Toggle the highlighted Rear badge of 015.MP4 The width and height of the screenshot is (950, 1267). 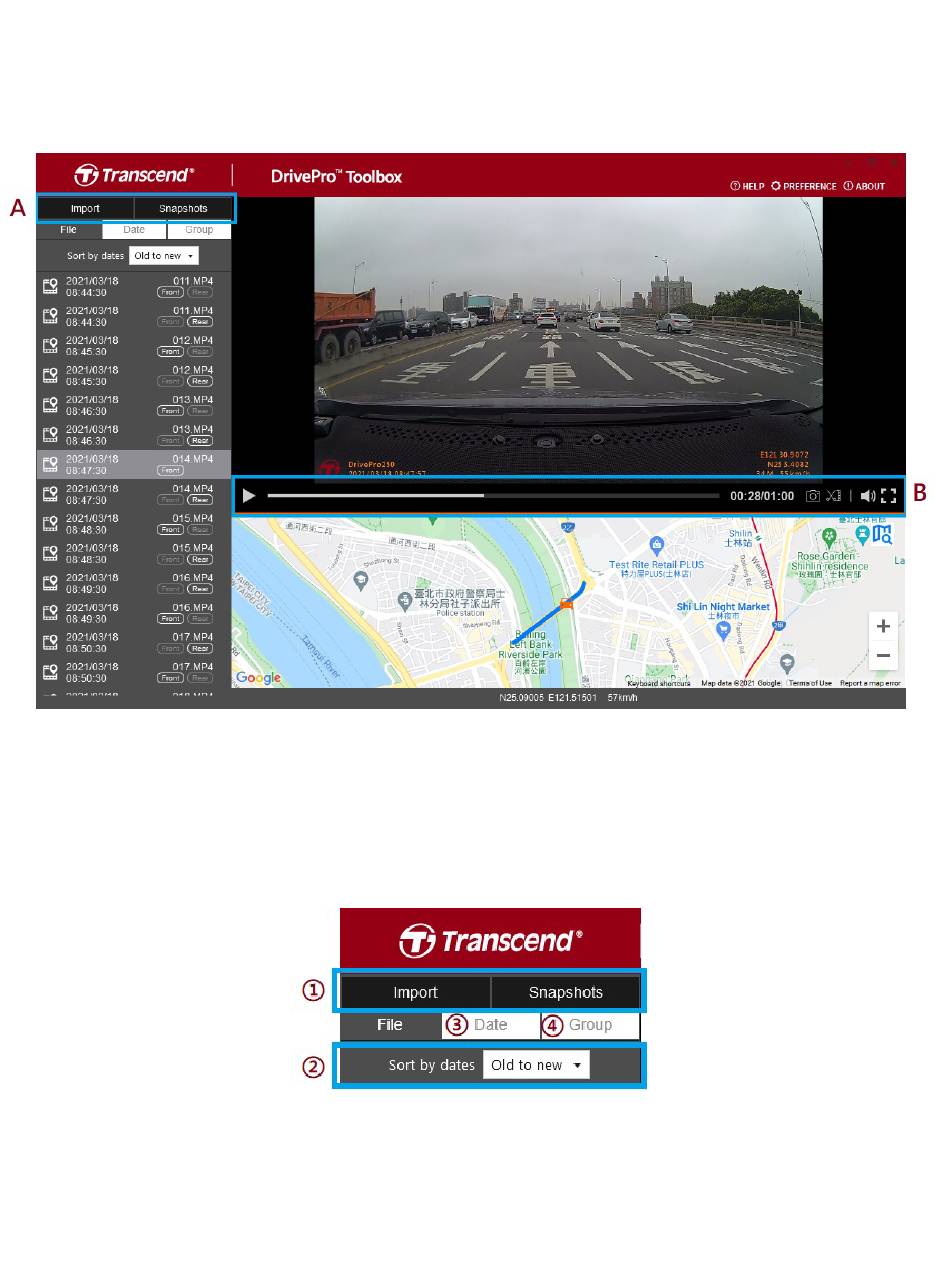pyautogui.click(x=200, y=560)
